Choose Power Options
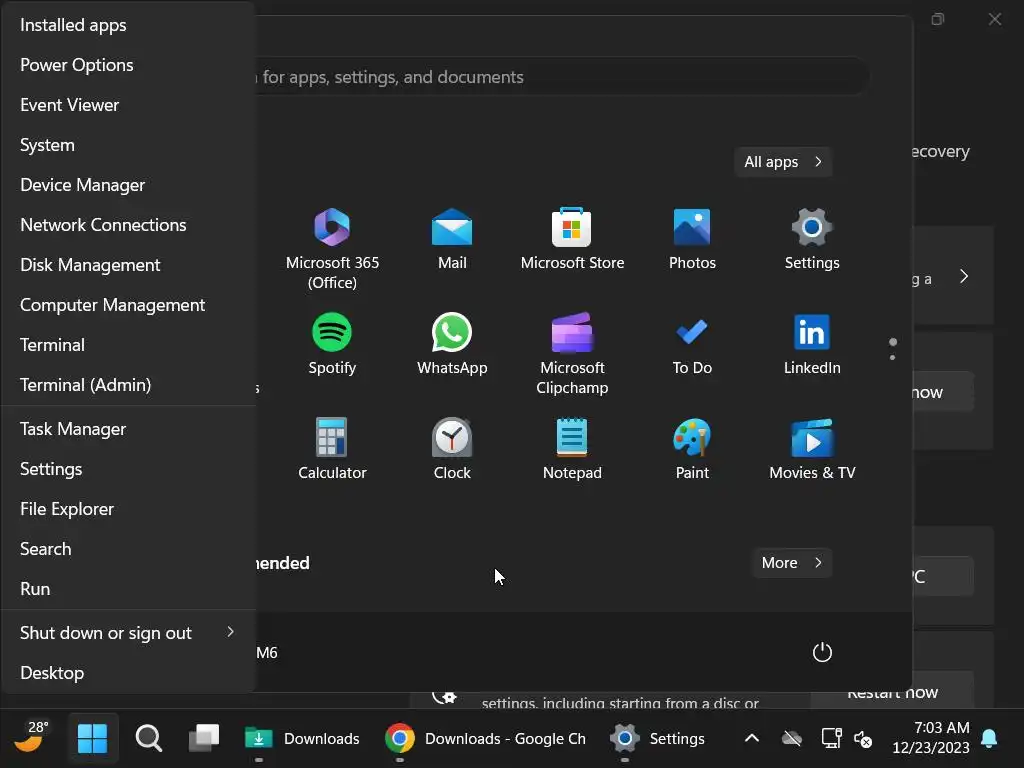Image resolution: width=1024 pixels, height=768 pixels. (128, 65)
